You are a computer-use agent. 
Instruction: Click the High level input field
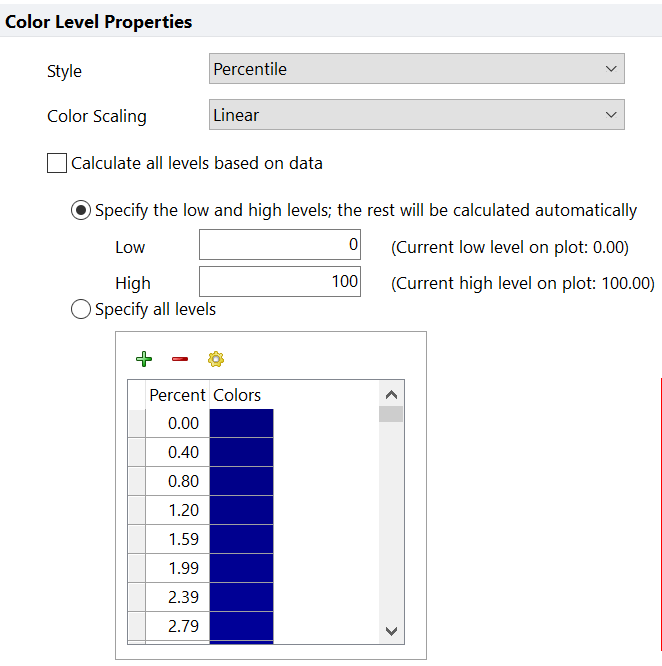tap(280, 282)
